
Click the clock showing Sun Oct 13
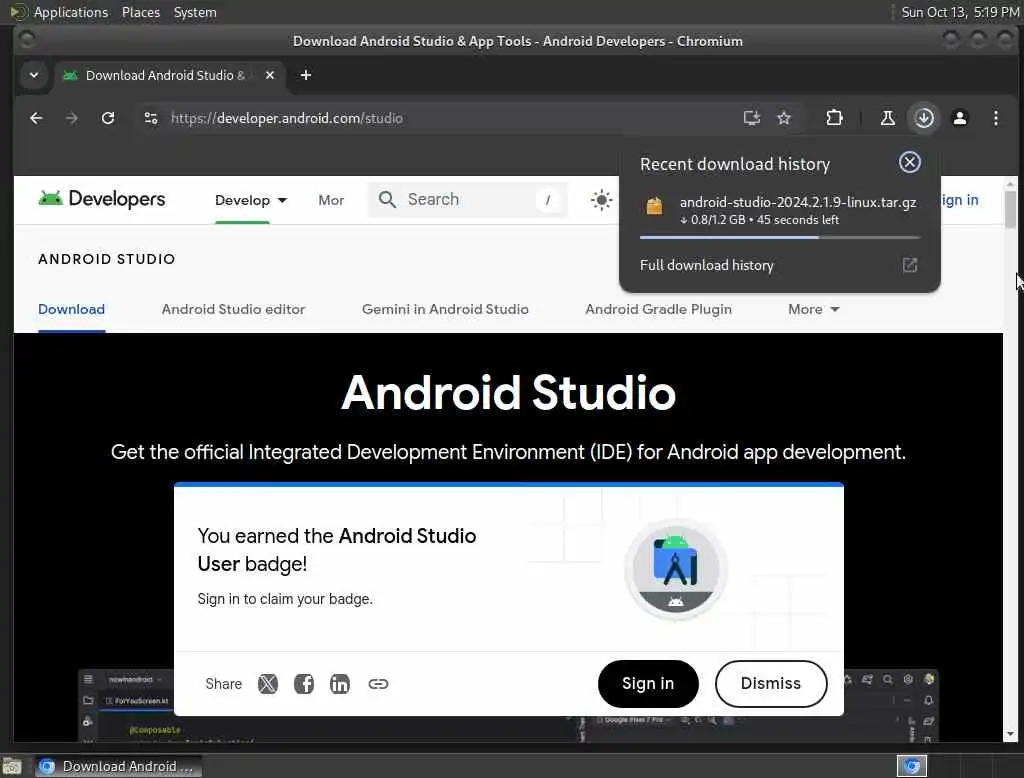[959, 12]
